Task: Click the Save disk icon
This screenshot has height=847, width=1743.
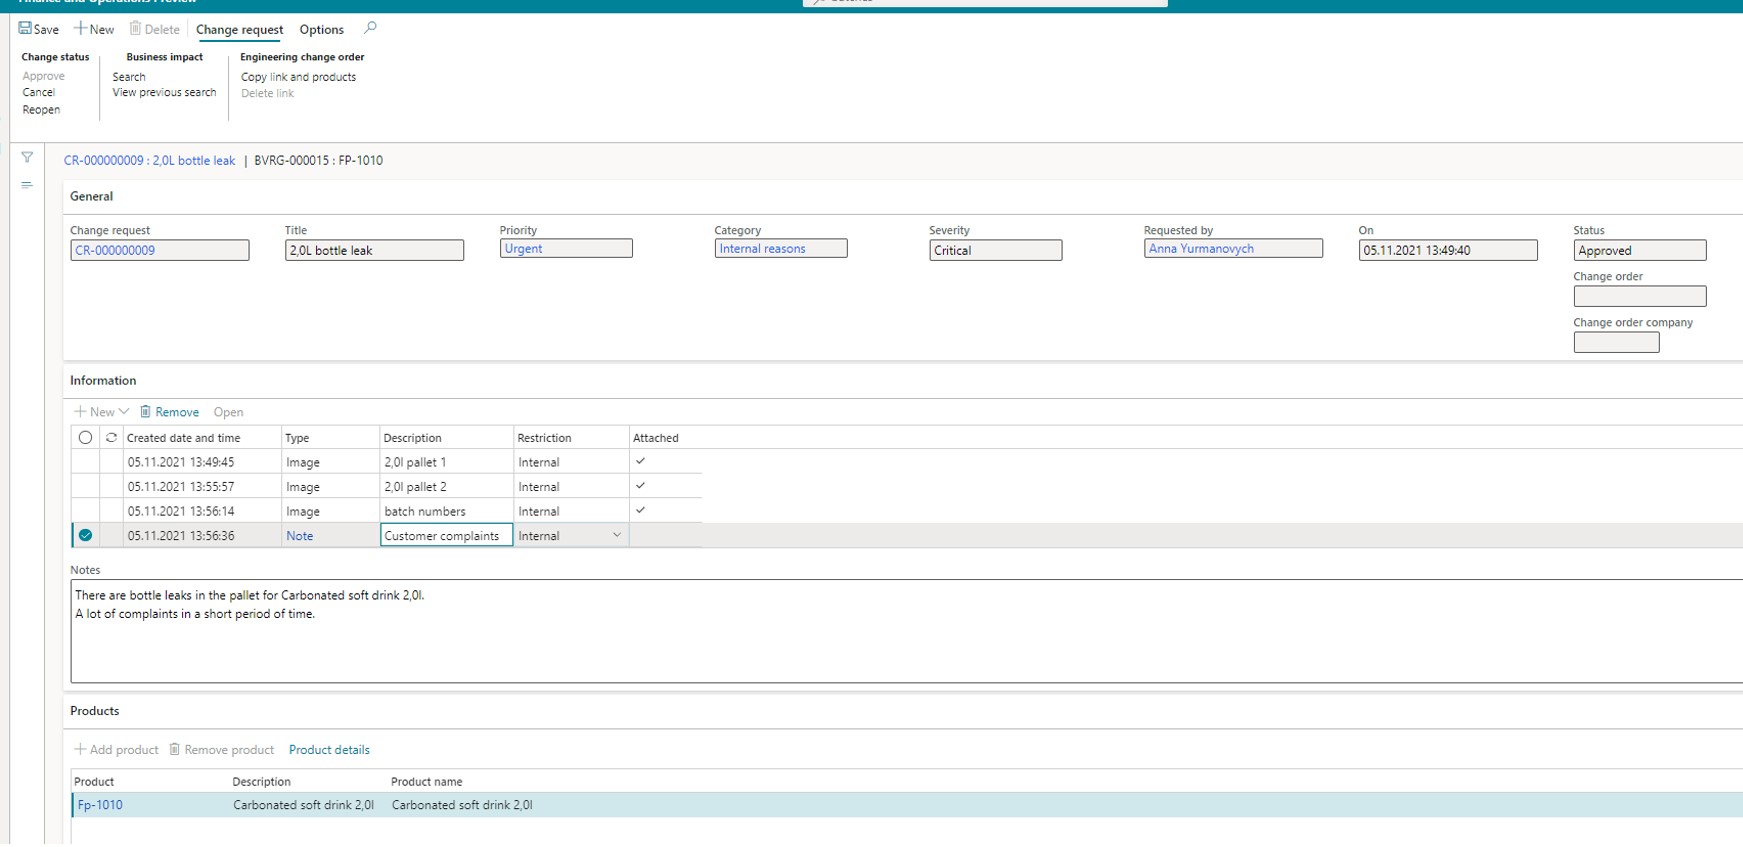Action: (25, 29)
